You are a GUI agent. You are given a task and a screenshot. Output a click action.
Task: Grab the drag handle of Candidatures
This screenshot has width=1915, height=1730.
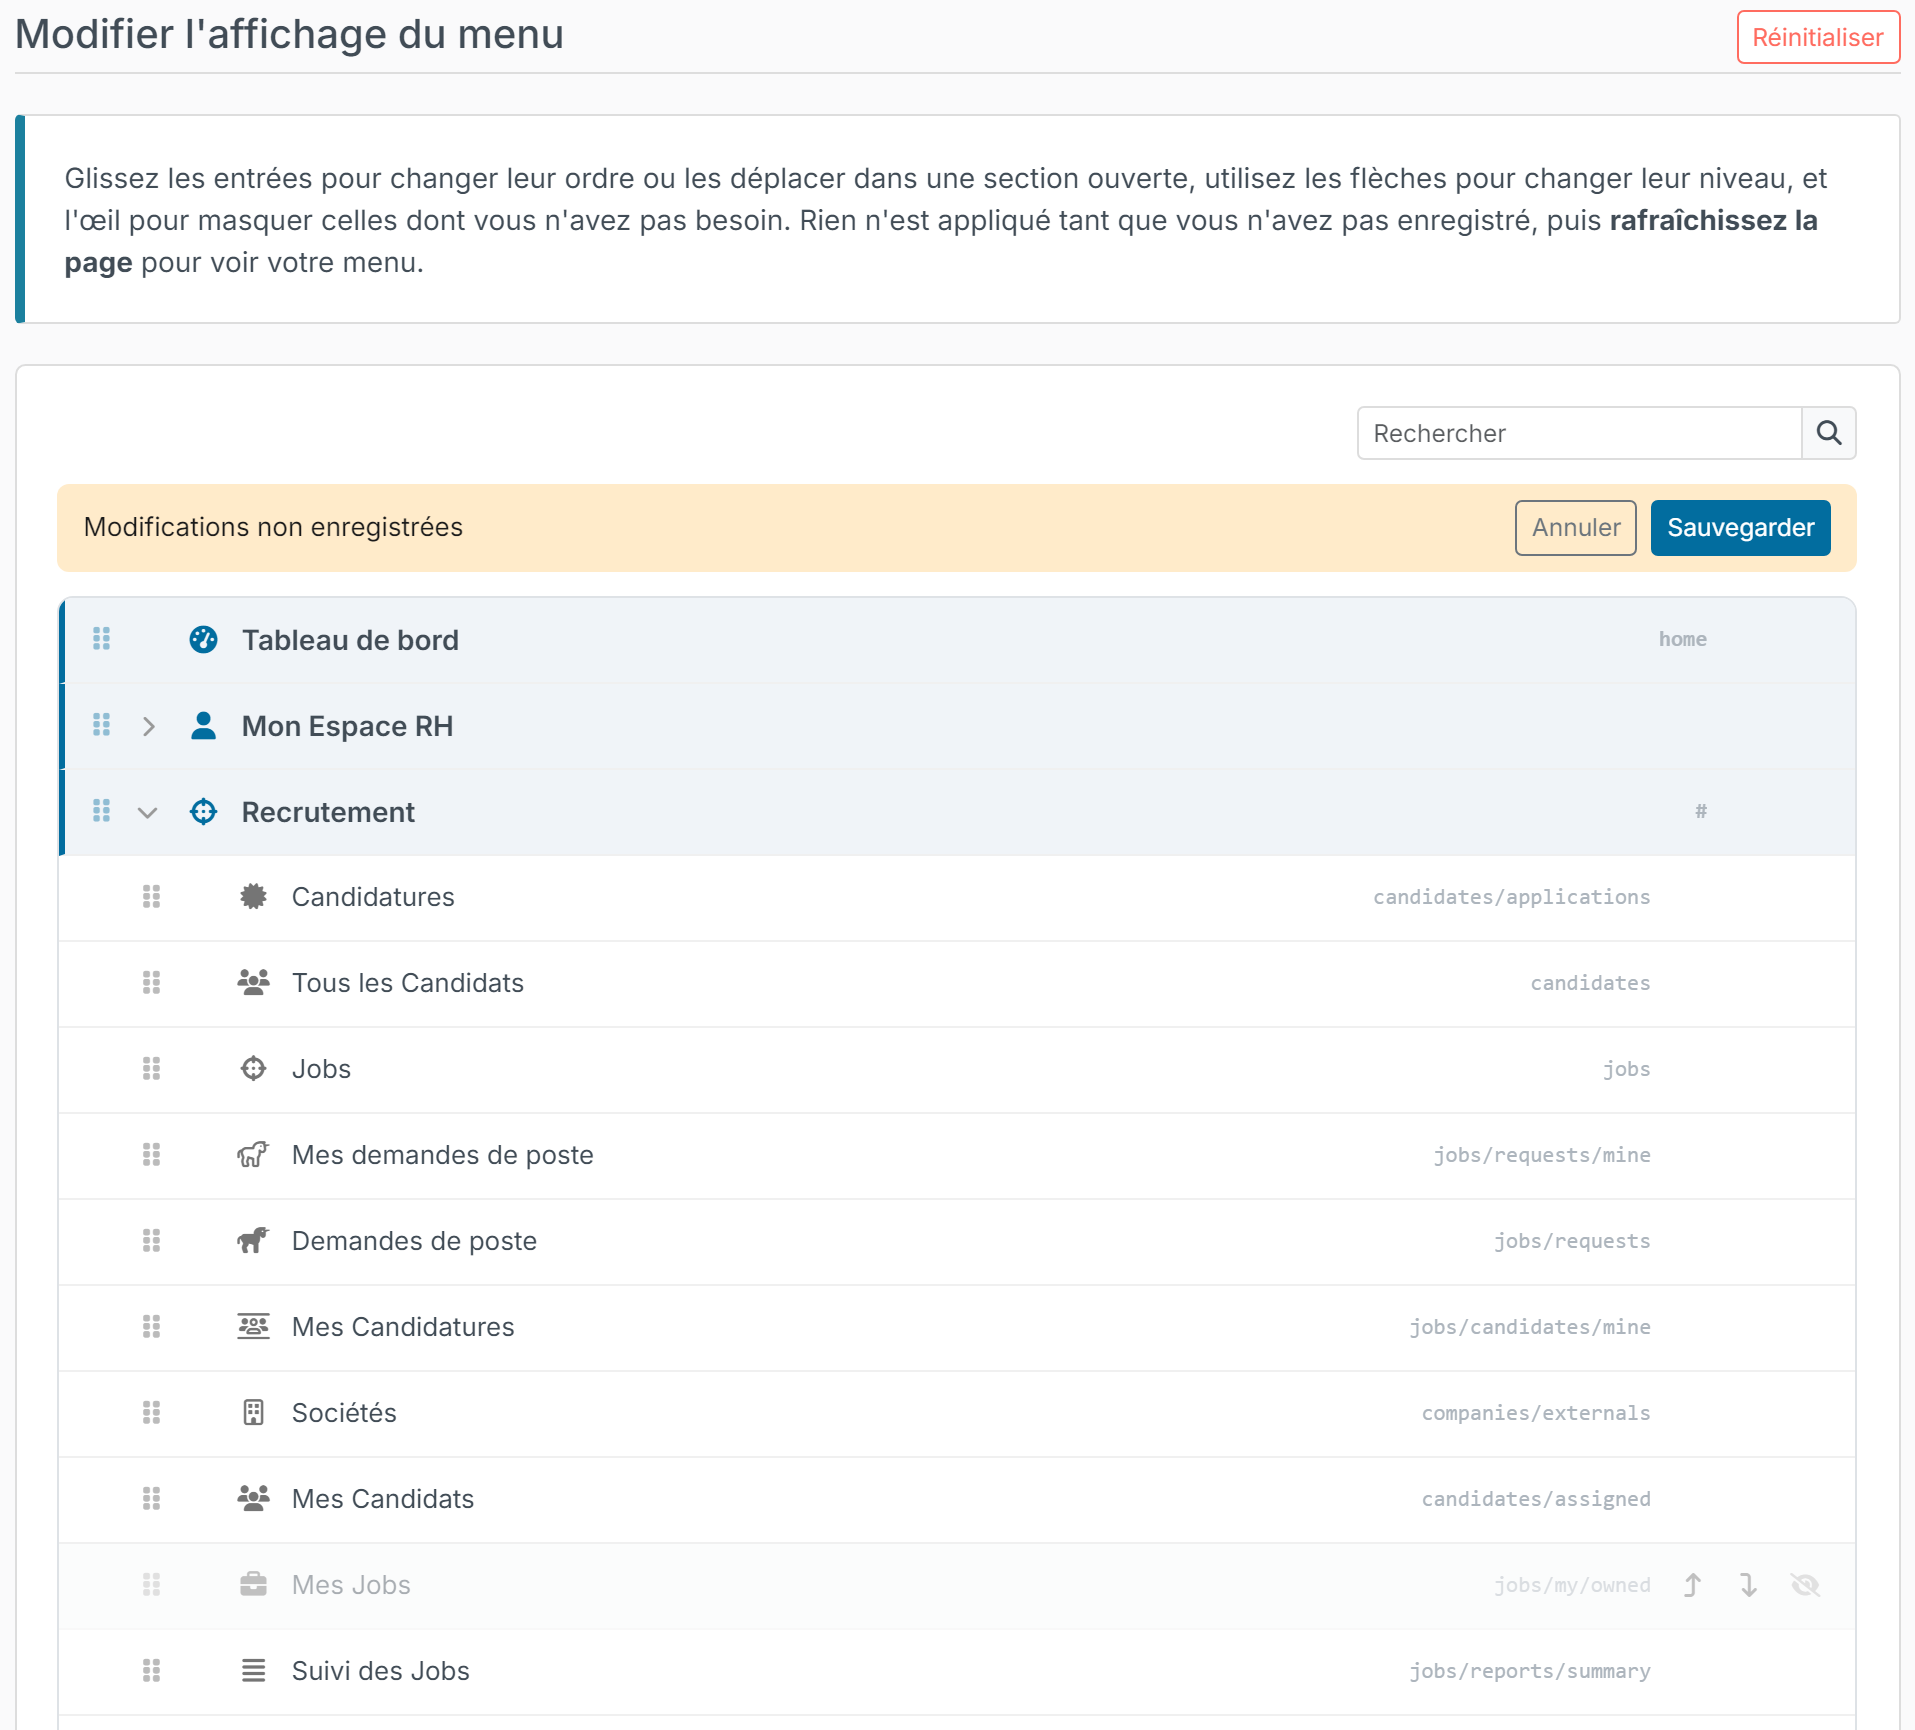[x=151, y=897]
